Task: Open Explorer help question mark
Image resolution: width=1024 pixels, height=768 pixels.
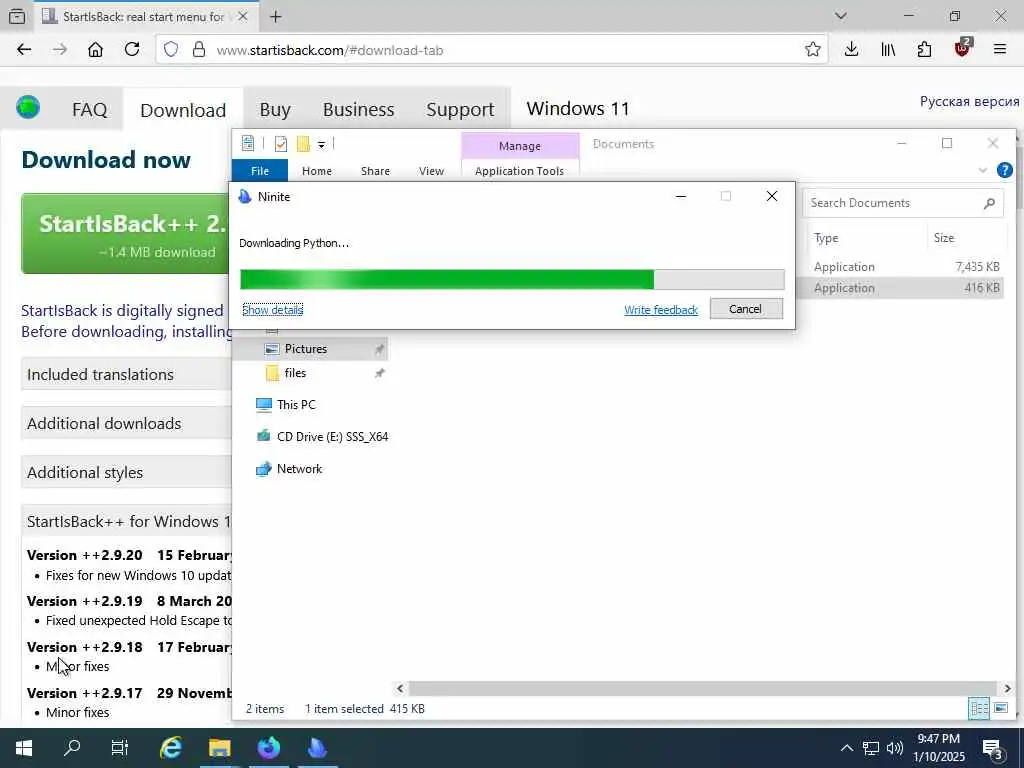Action: click(1004, 170)
